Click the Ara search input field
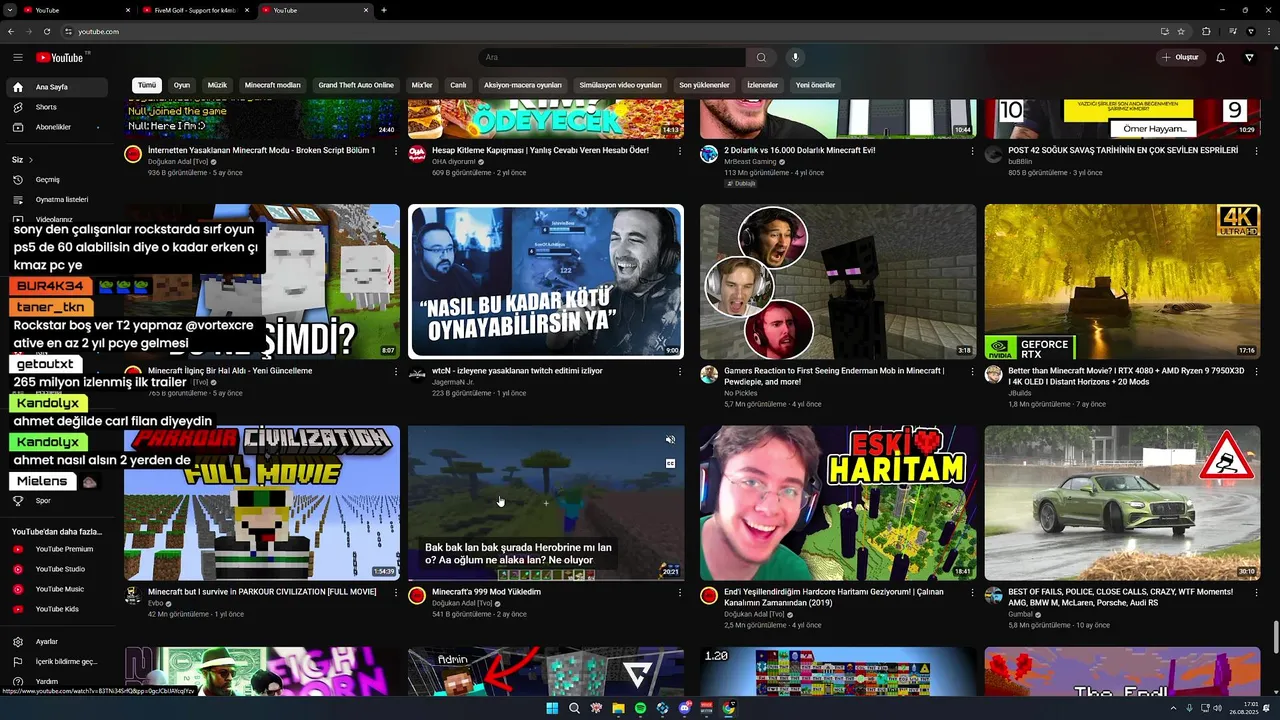This screenshot has width=1280, height=720. click(612, 57)
